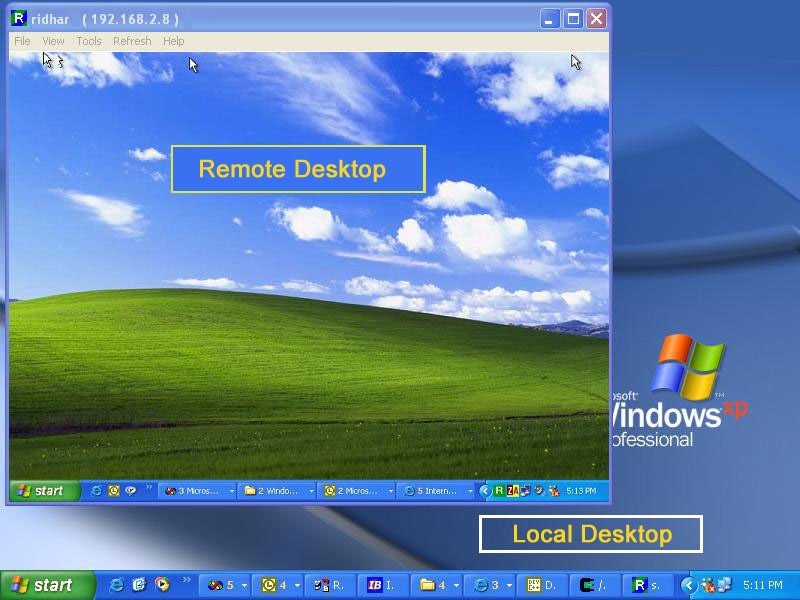Click Internet Explorer icon in remote quick launch

tap(97, 491)
